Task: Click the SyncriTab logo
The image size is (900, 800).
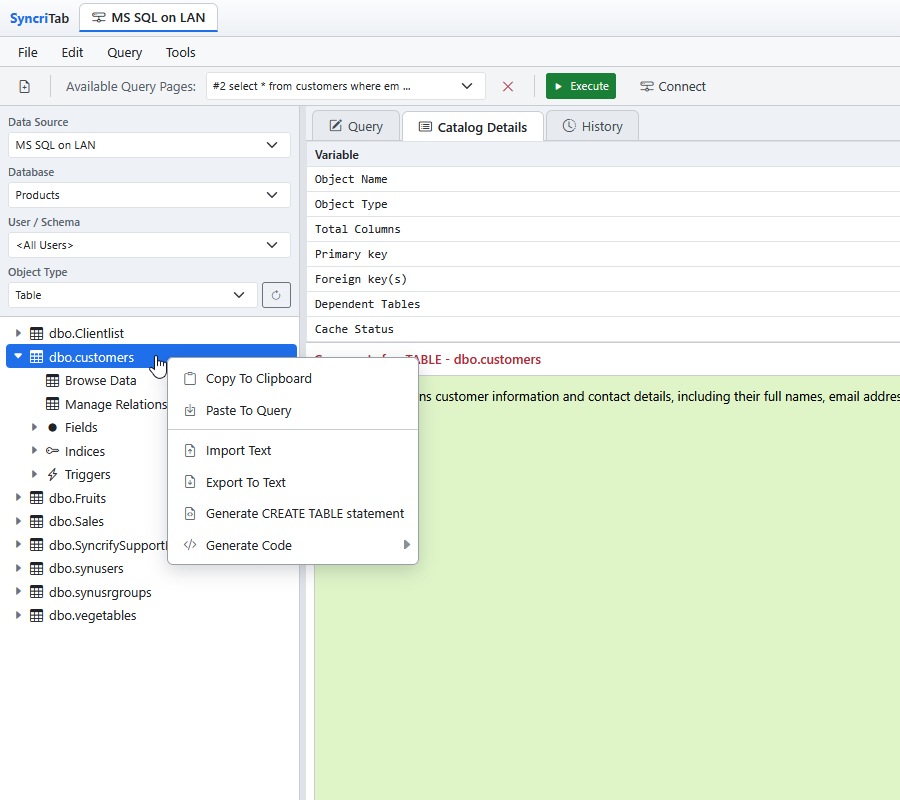Action: click(x=39, y=18)
